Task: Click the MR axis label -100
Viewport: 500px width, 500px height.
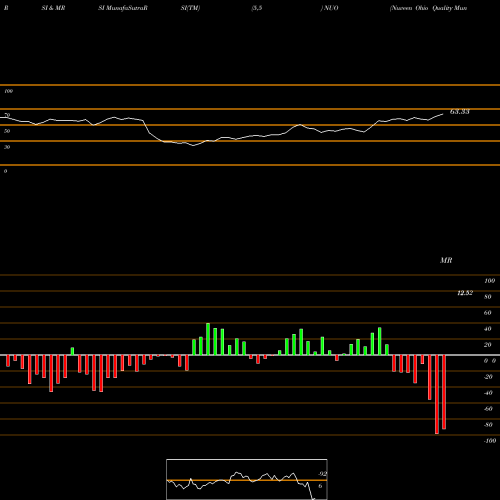Action: point(490,441)
